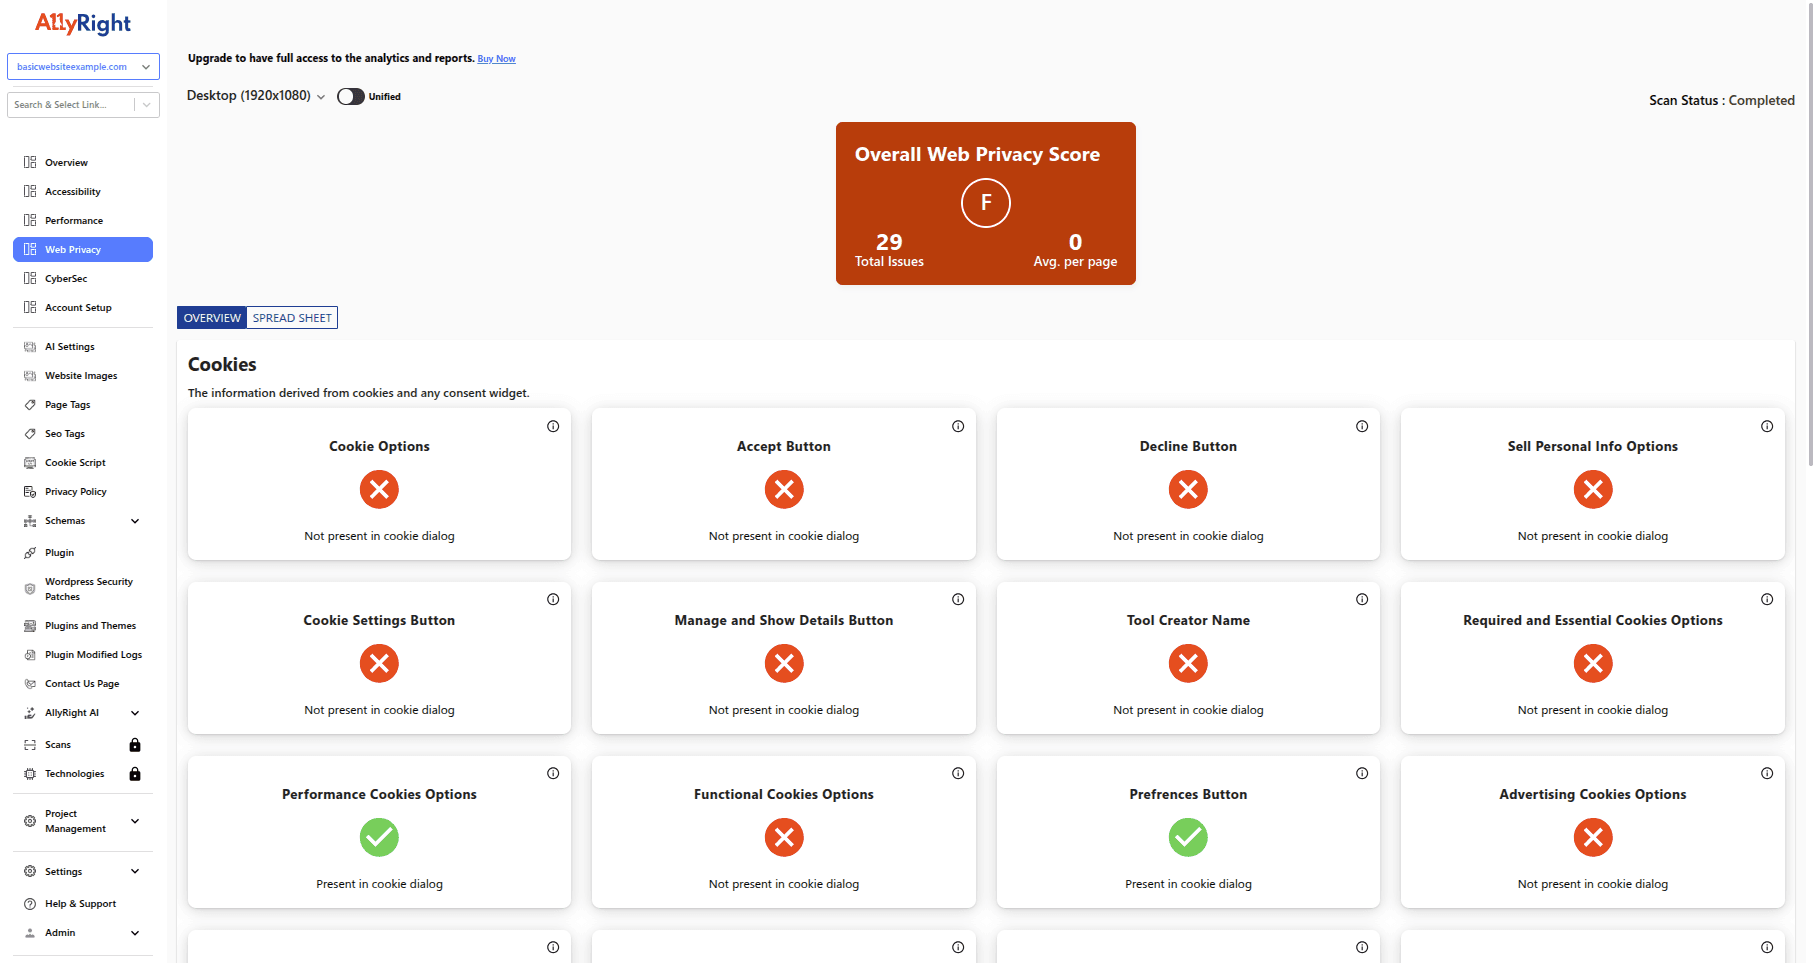Click the AllyRight logo

(x=84, y=22)
